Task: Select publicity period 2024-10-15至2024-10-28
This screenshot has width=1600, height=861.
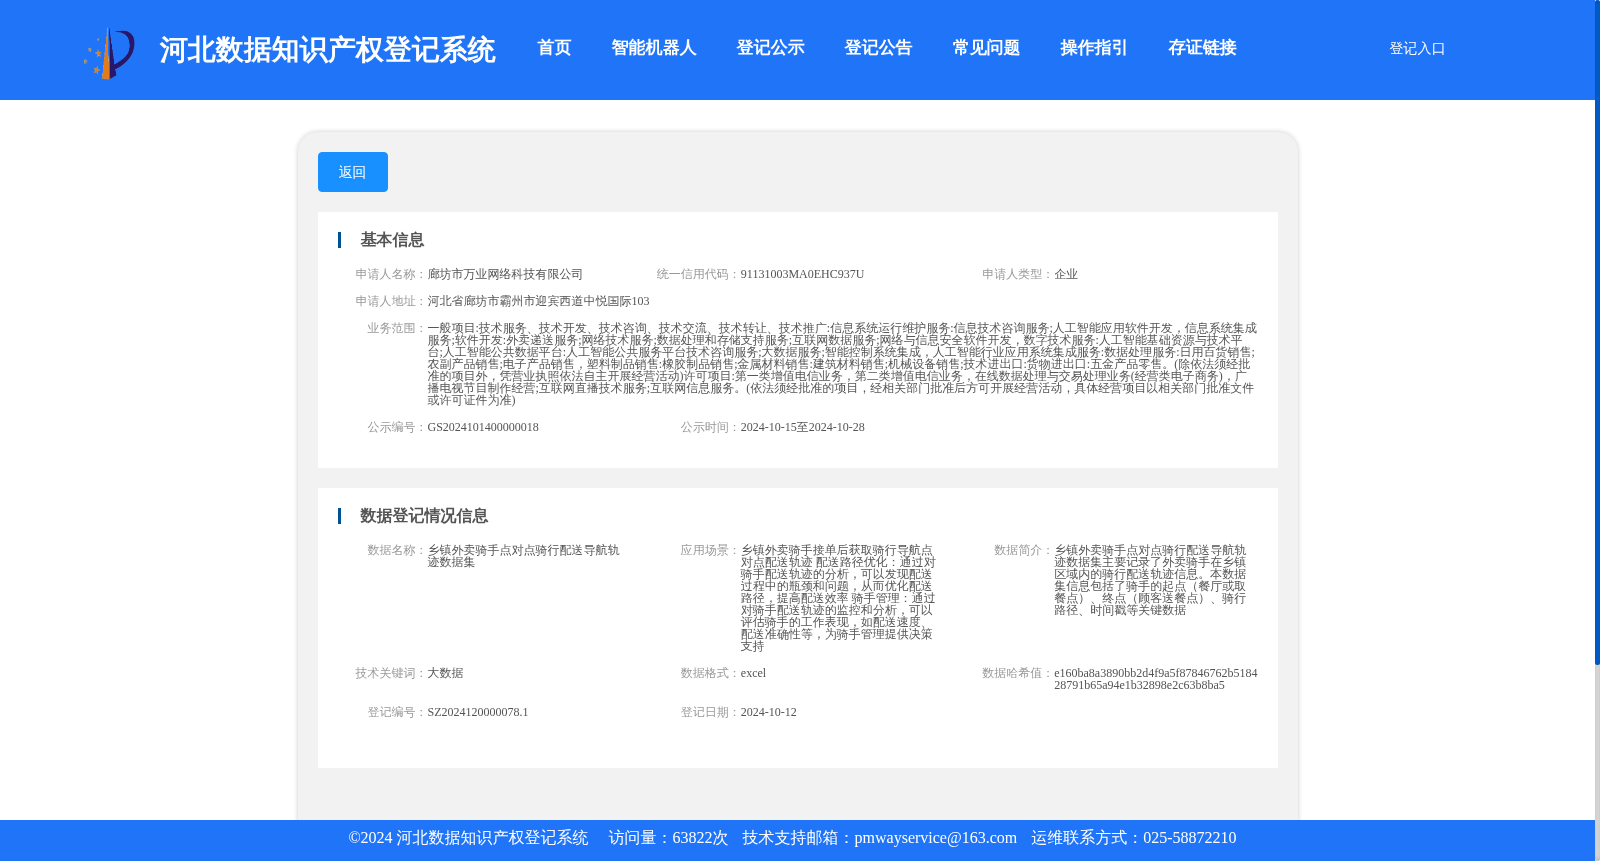Action: pos(803,427)
